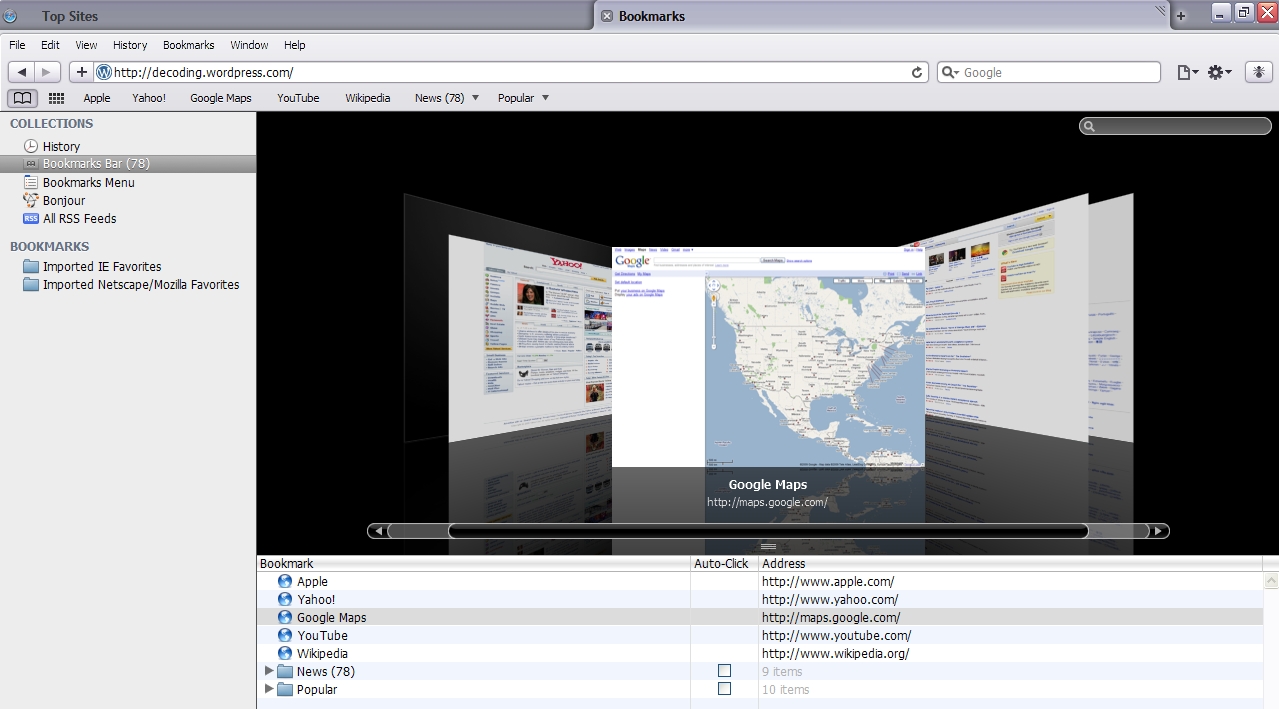
Task: Click the bug report icon
Action: click(x=1258, y=72)
